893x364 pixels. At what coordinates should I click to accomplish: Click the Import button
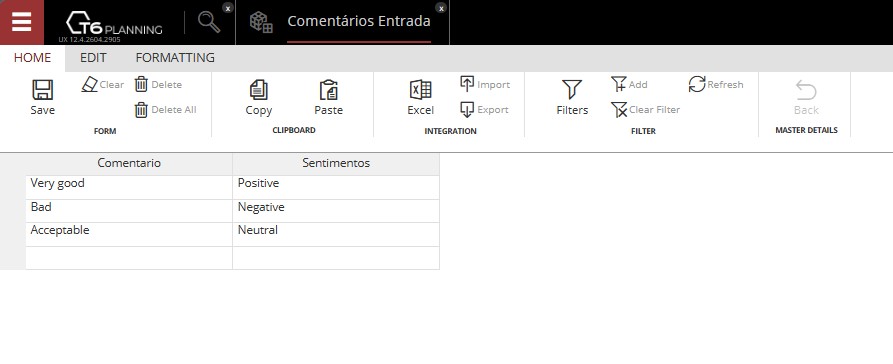point(485,84)
